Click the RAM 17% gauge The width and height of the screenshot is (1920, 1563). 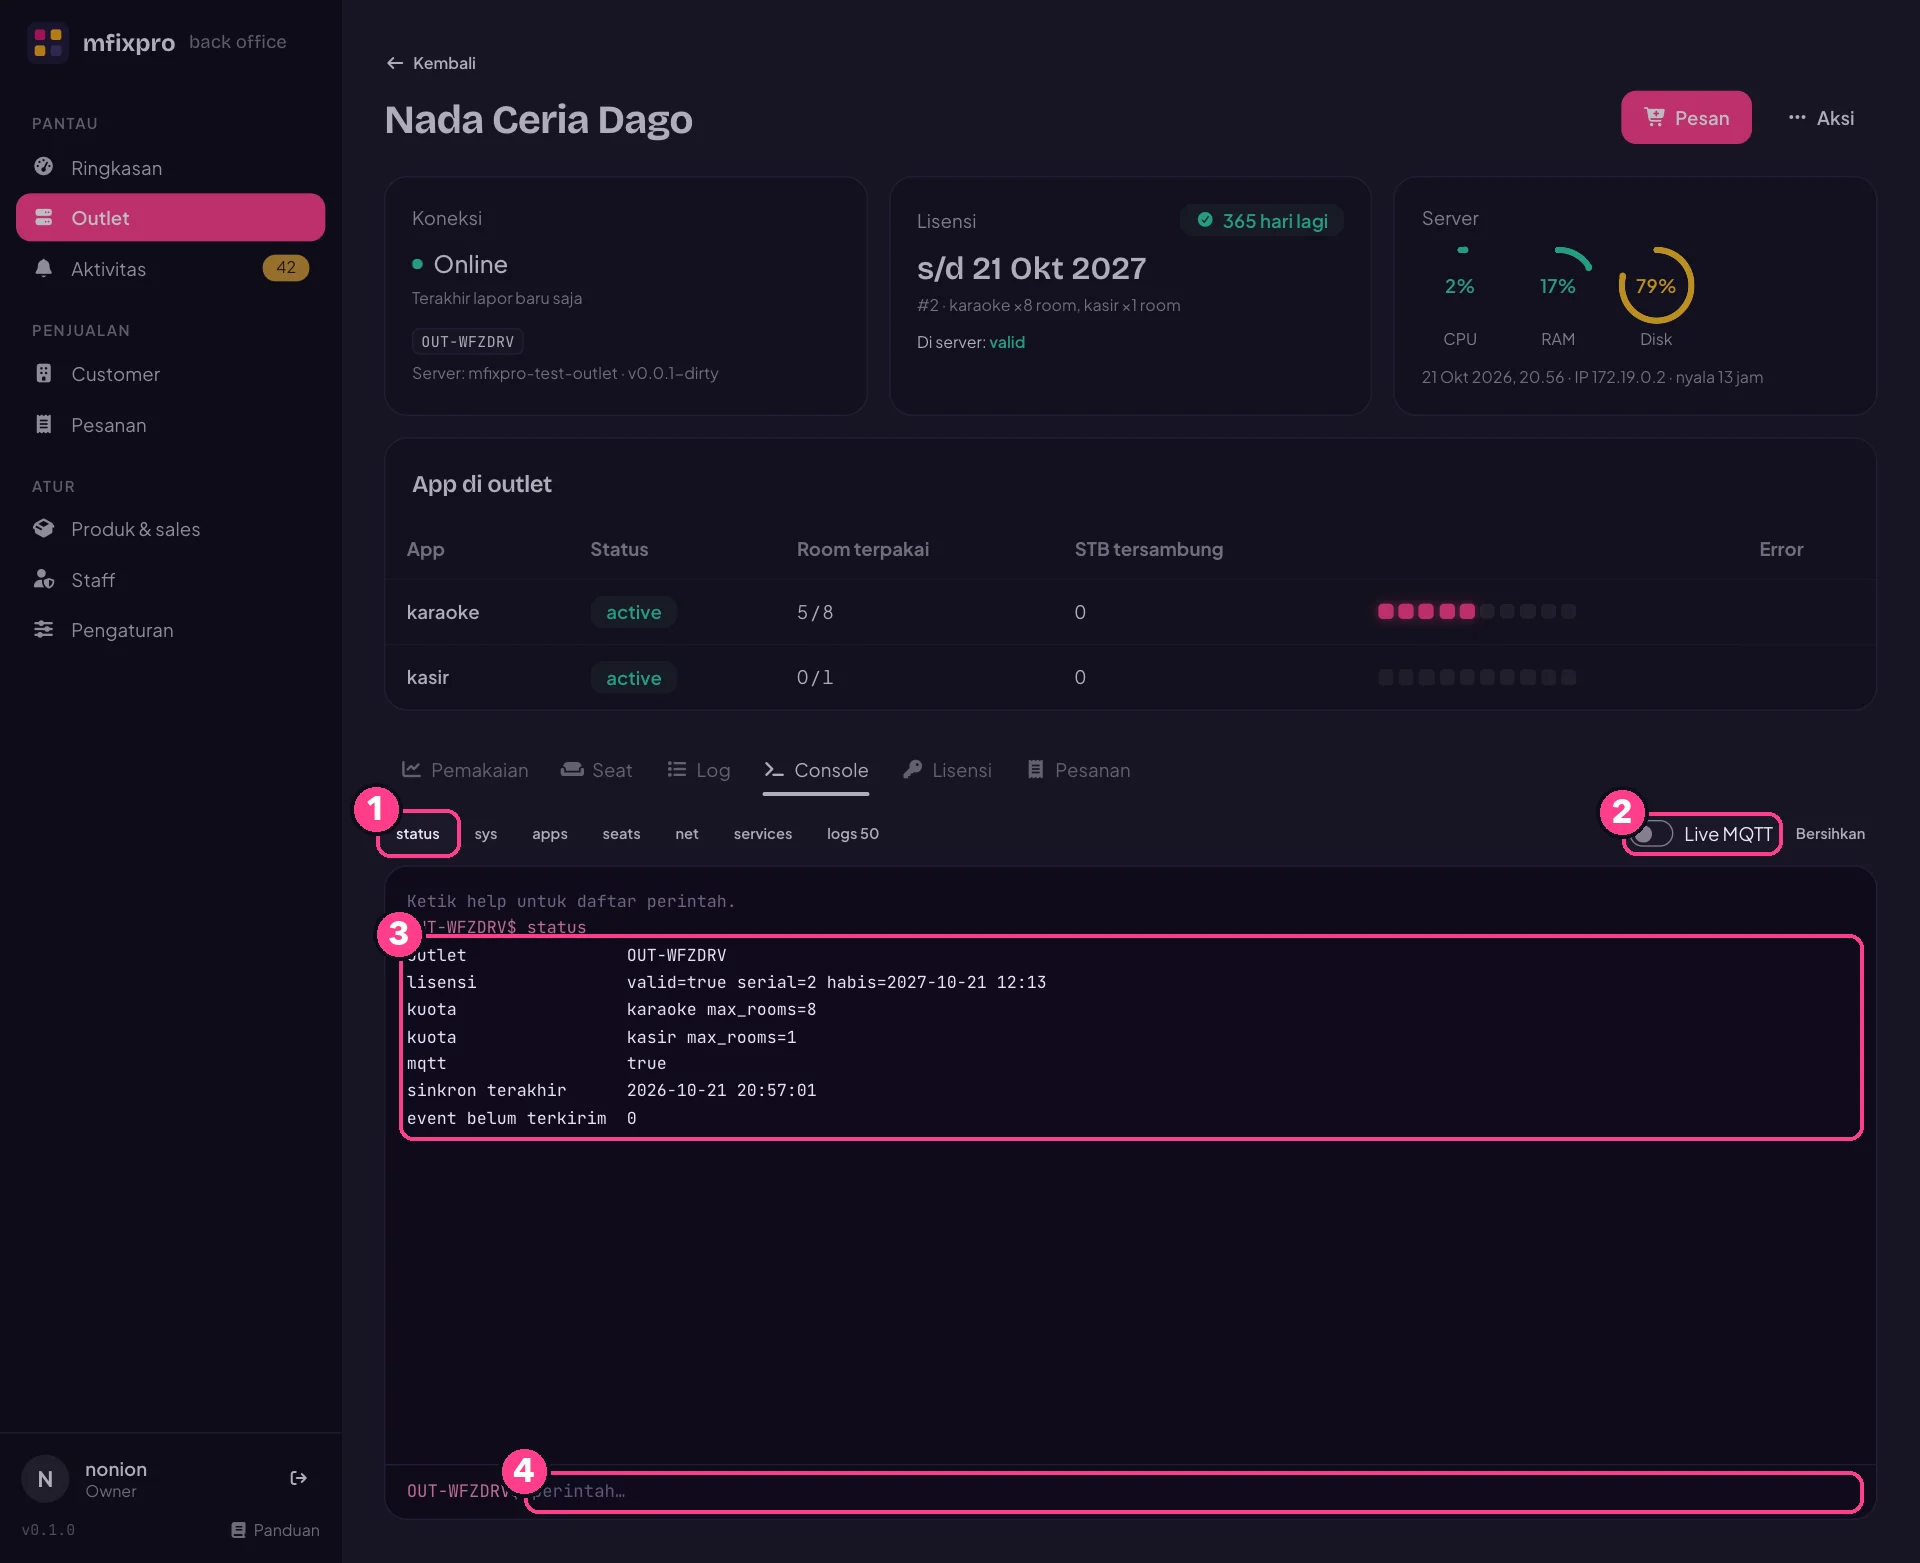1558,286
